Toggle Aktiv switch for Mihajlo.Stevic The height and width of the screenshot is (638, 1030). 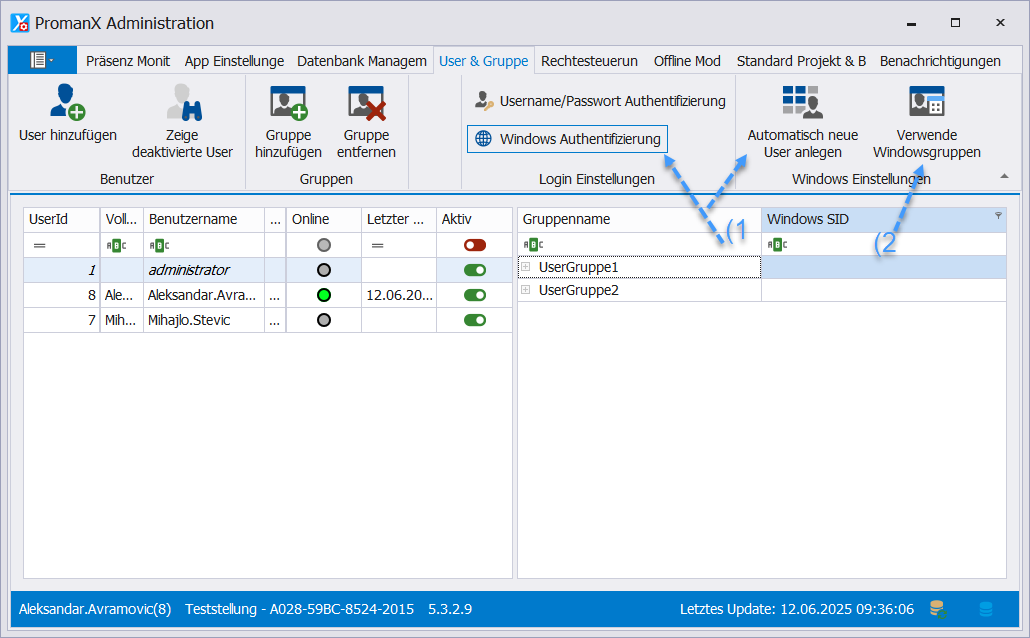point(475,320)
